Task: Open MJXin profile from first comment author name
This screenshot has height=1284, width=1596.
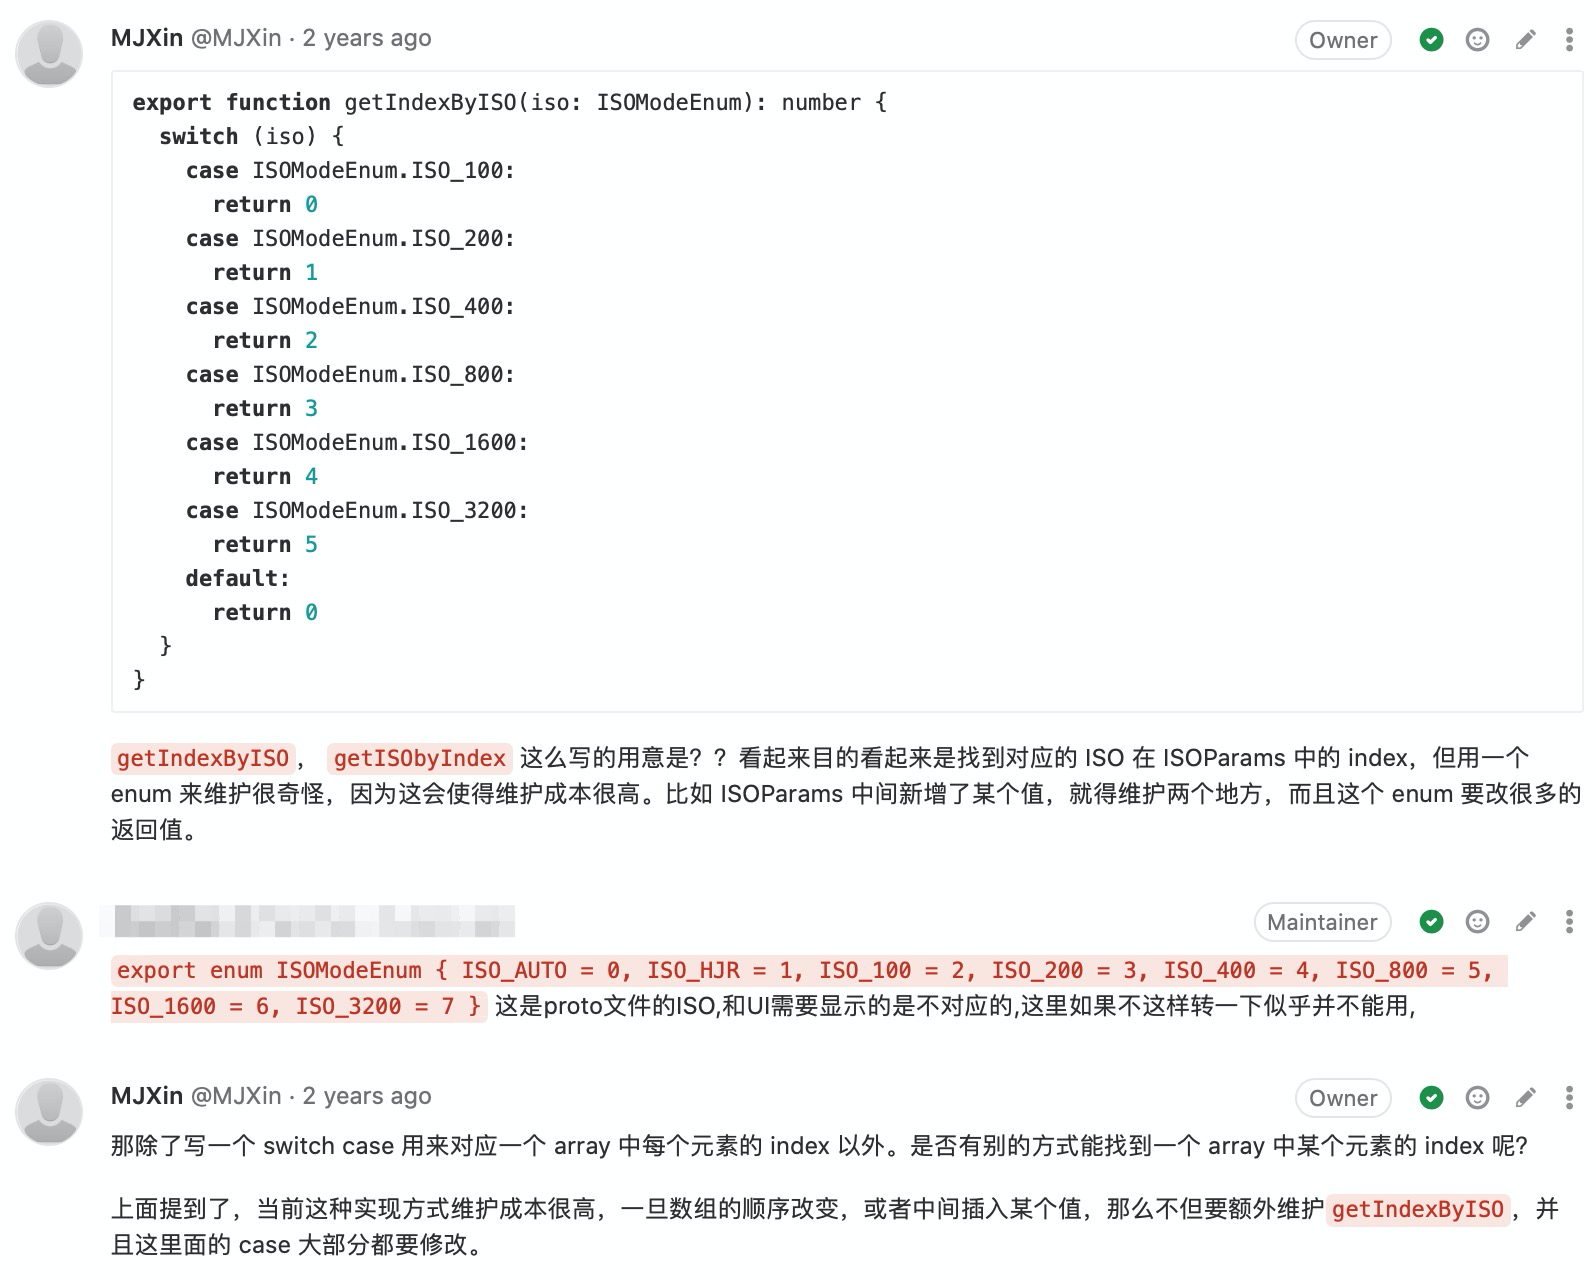Action: [147, 38]
